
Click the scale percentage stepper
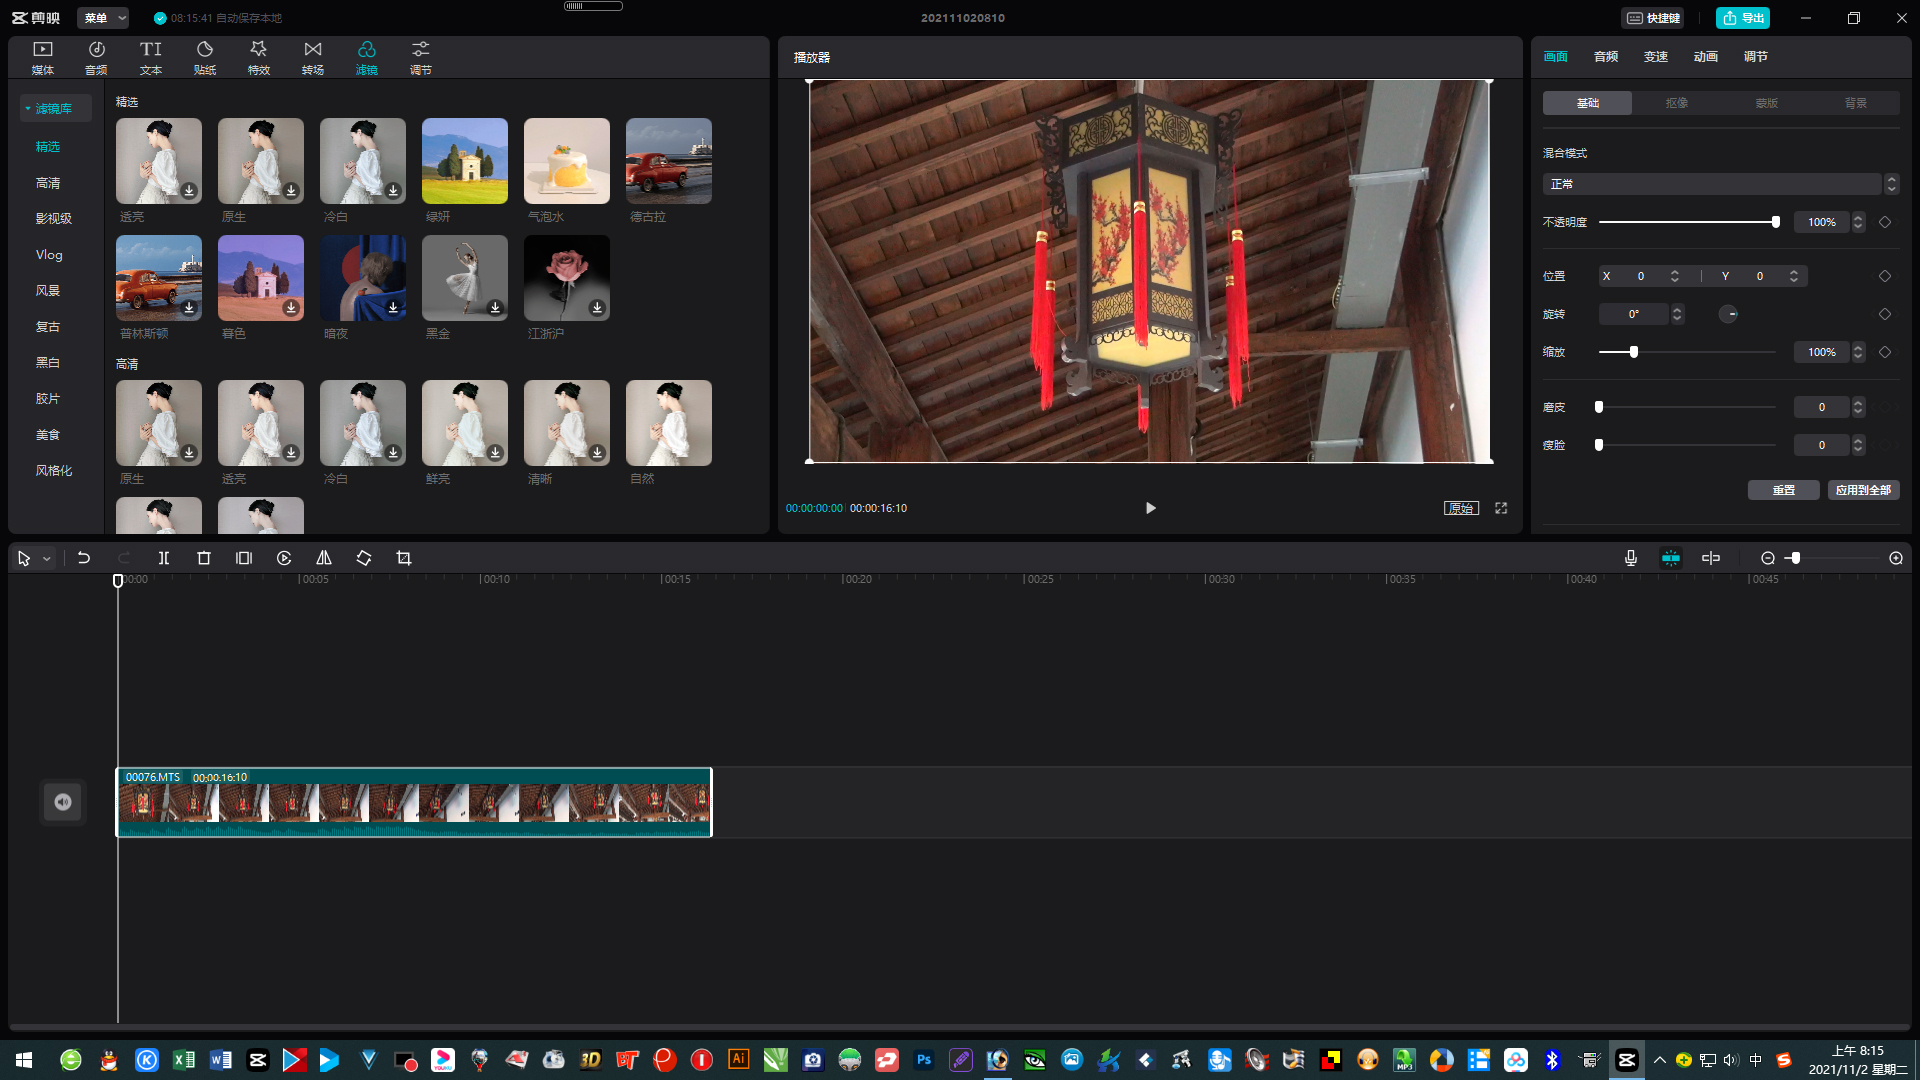tap(1858, 352)
